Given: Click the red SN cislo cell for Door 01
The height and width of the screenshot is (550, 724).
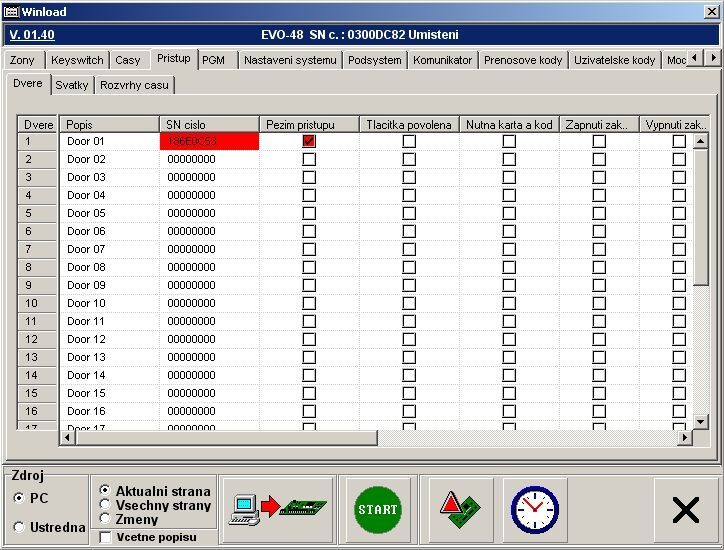Looking at the screenshot, I should click(x=209, y=142).
